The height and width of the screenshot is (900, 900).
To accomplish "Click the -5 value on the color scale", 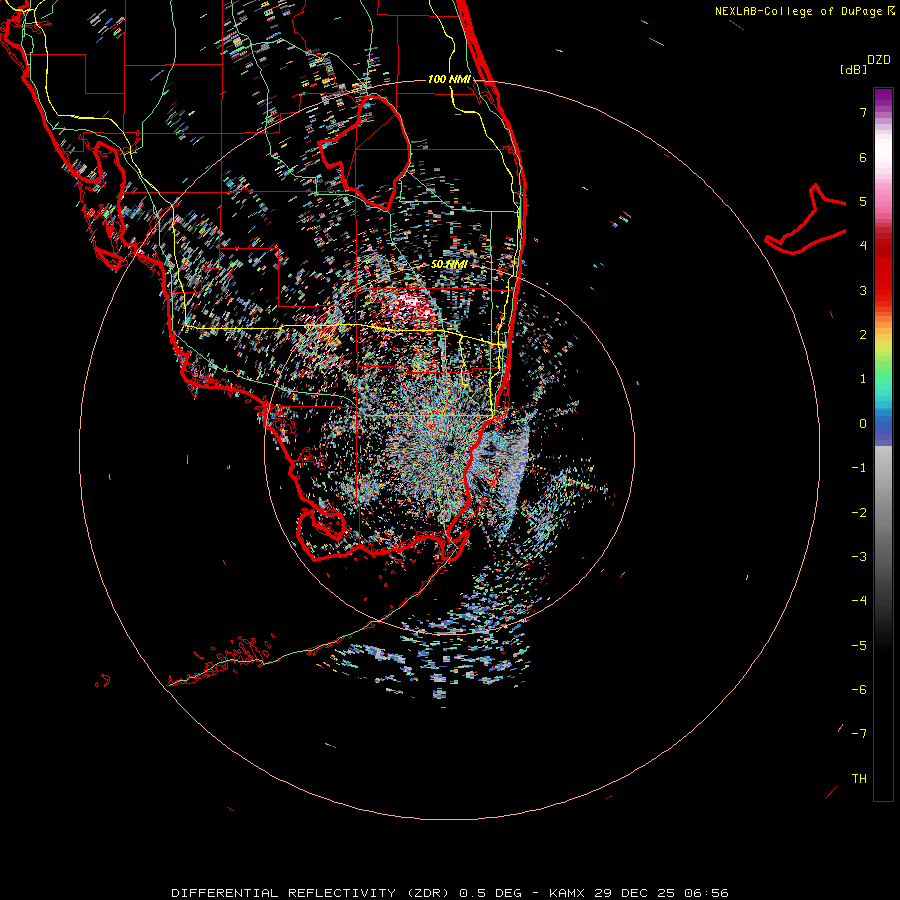I will [859, 646].
